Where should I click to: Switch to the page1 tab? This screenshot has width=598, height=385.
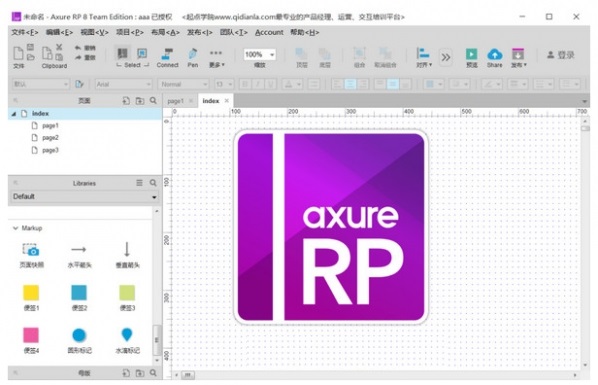tap(175, 101)
